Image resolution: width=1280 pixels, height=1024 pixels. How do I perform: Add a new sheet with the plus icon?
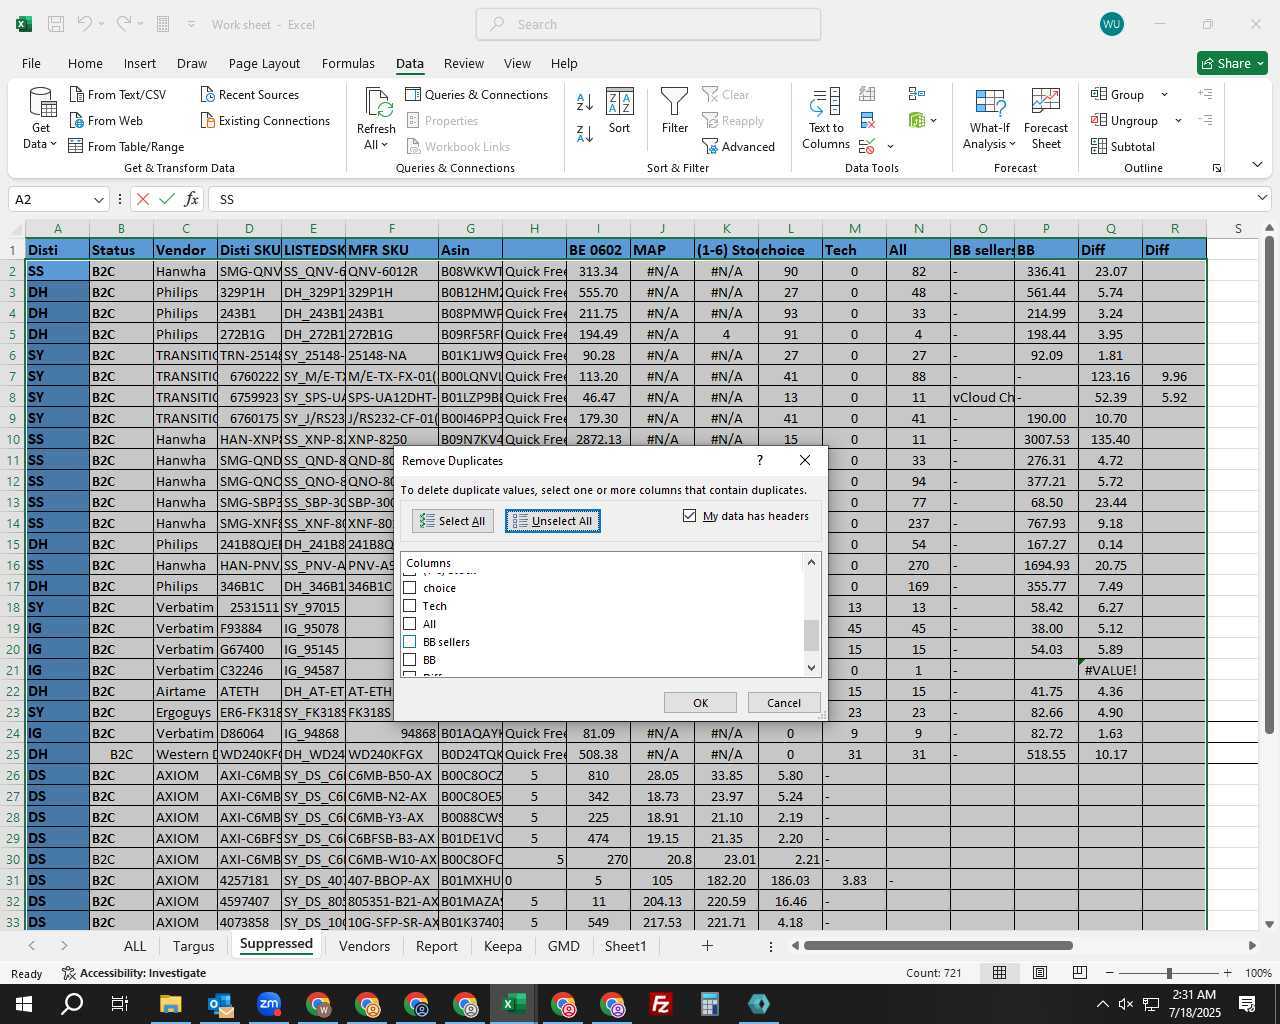click(x=707, y=945)
